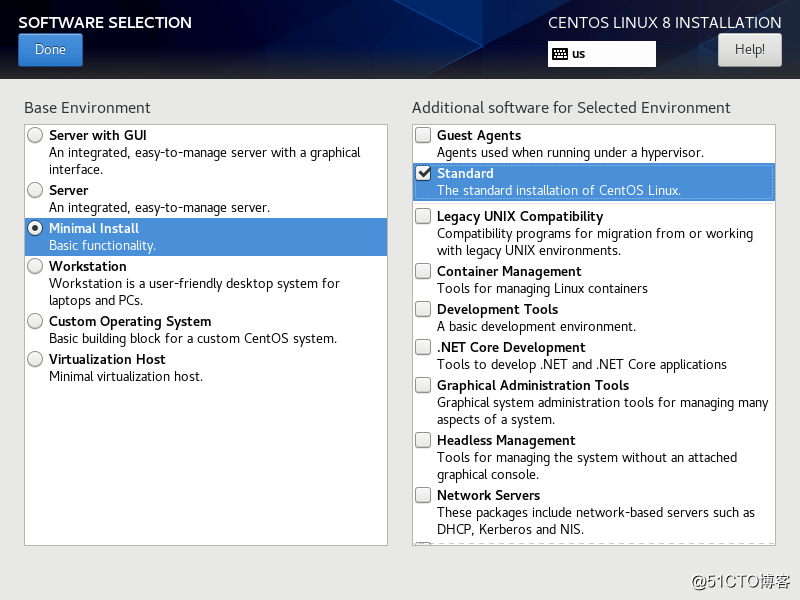Check Graphical Administration Tools checkbox
Viewport: 800px width, 600px height.
coord(423,385)
